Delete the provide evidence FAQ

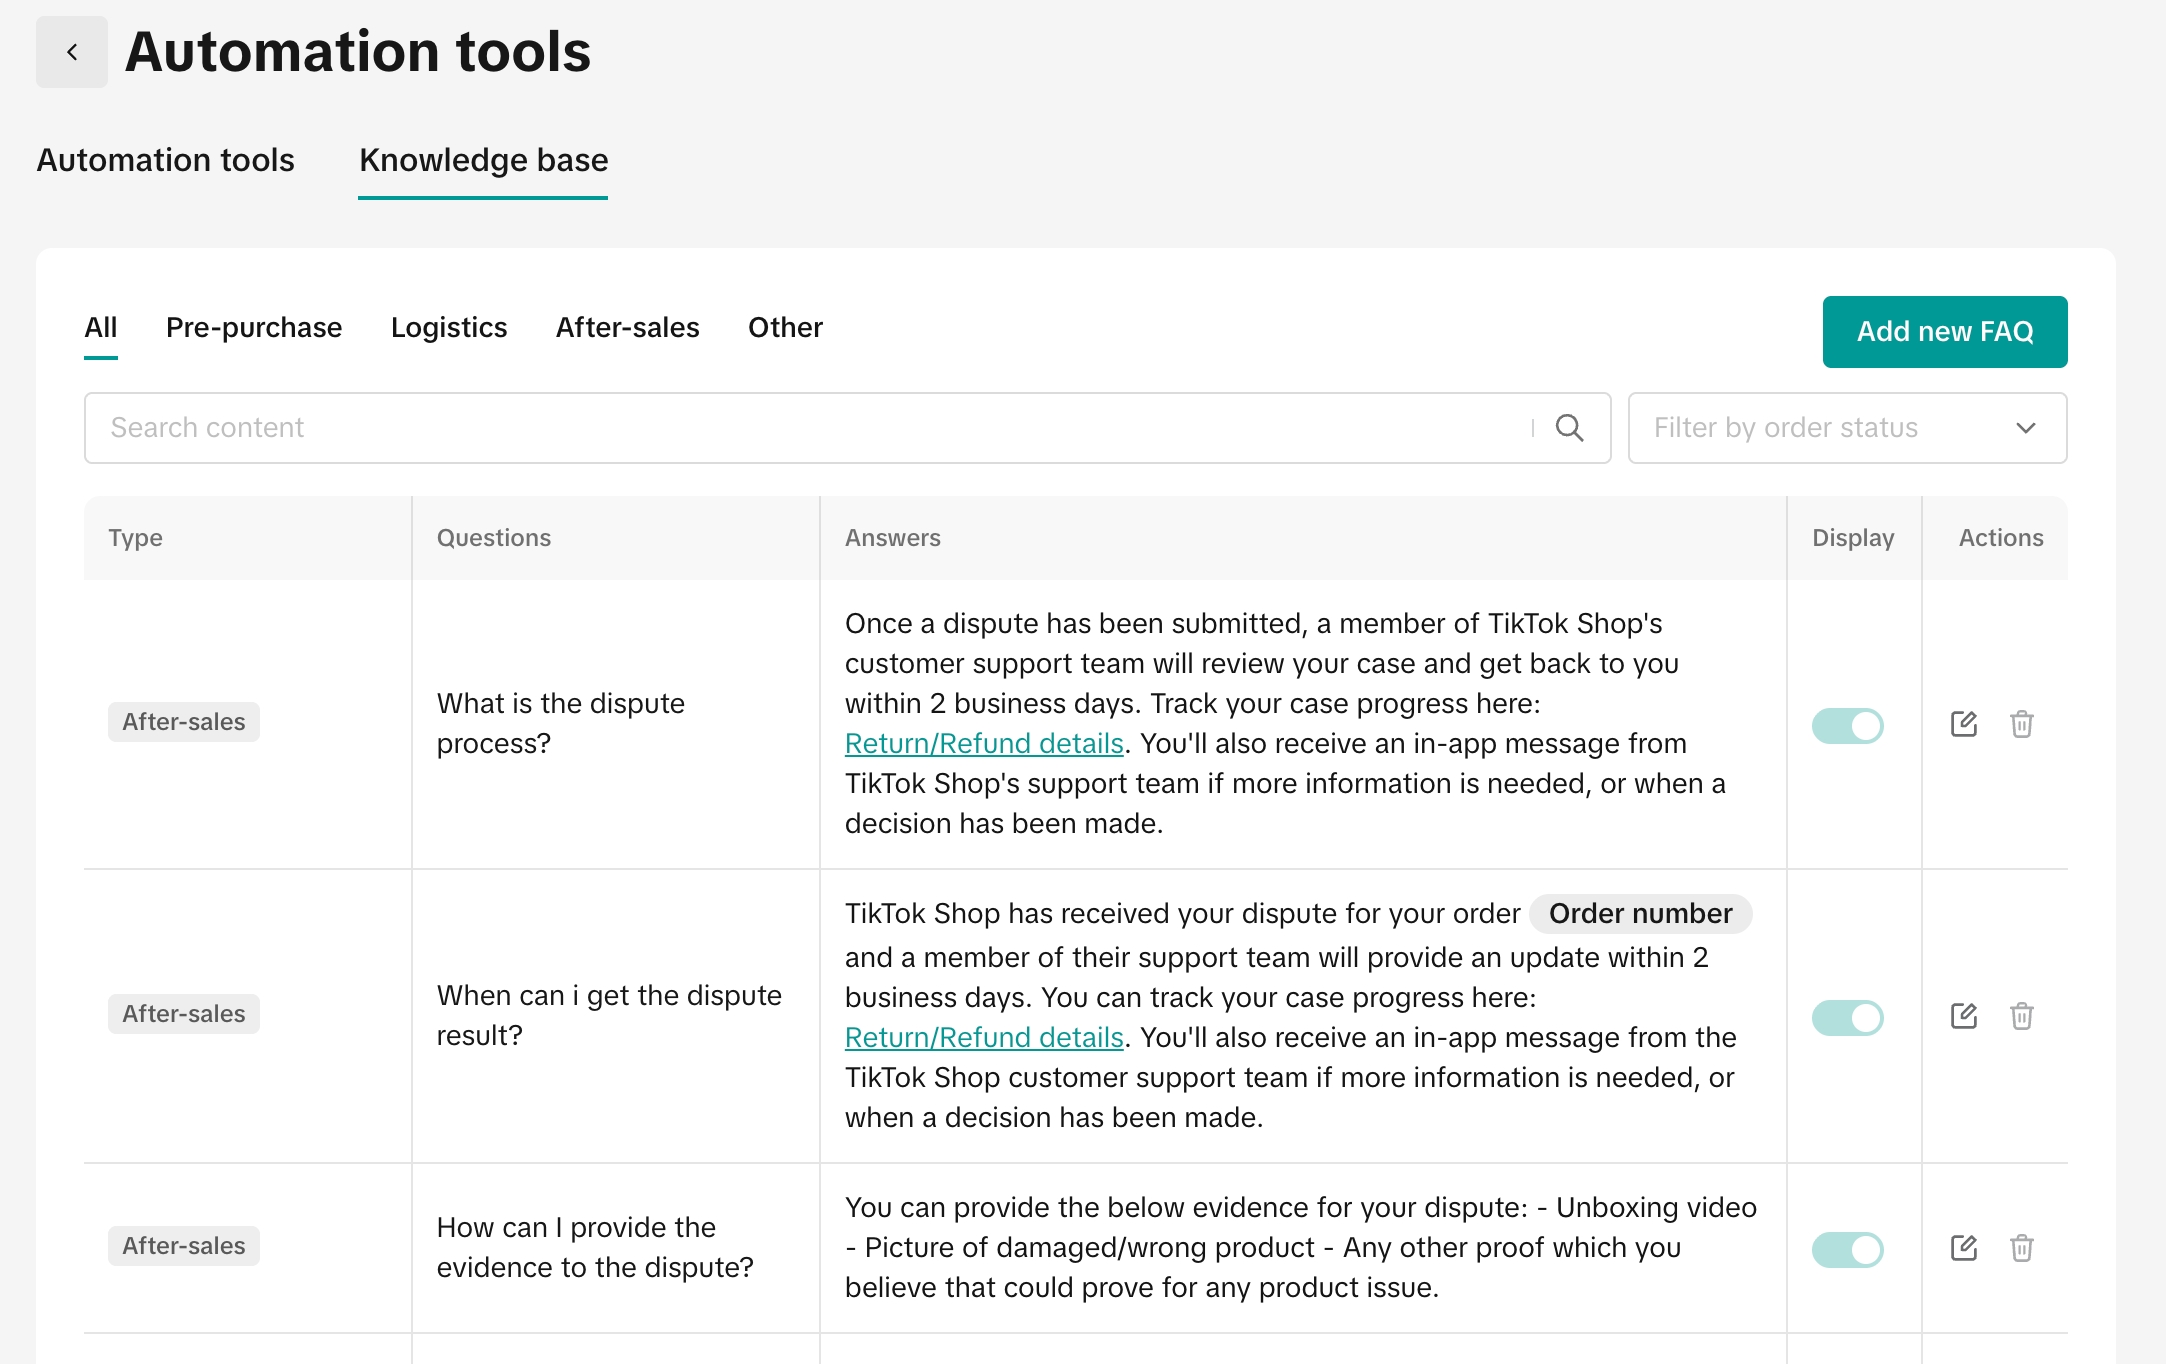[2022, 1248]
